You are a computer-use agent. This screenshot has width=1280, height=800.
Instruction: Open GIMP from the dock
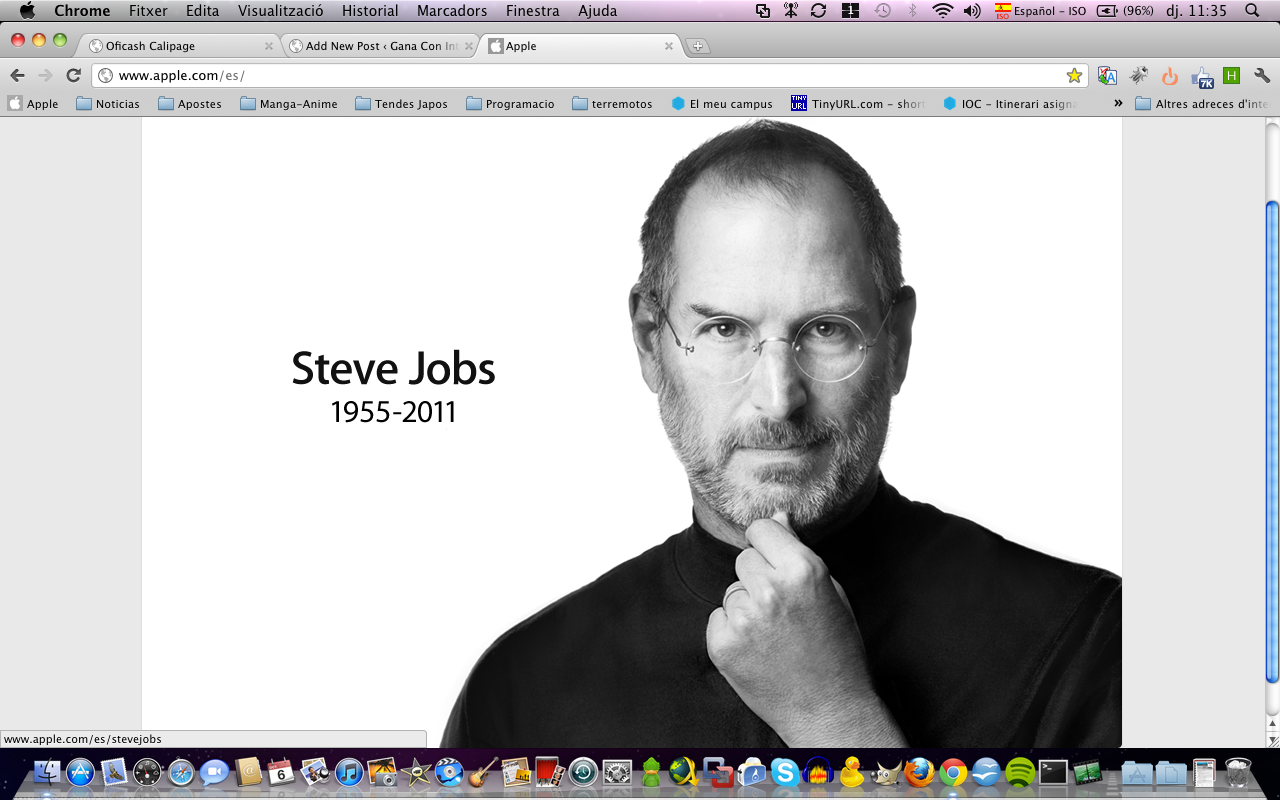pos(886,772)
